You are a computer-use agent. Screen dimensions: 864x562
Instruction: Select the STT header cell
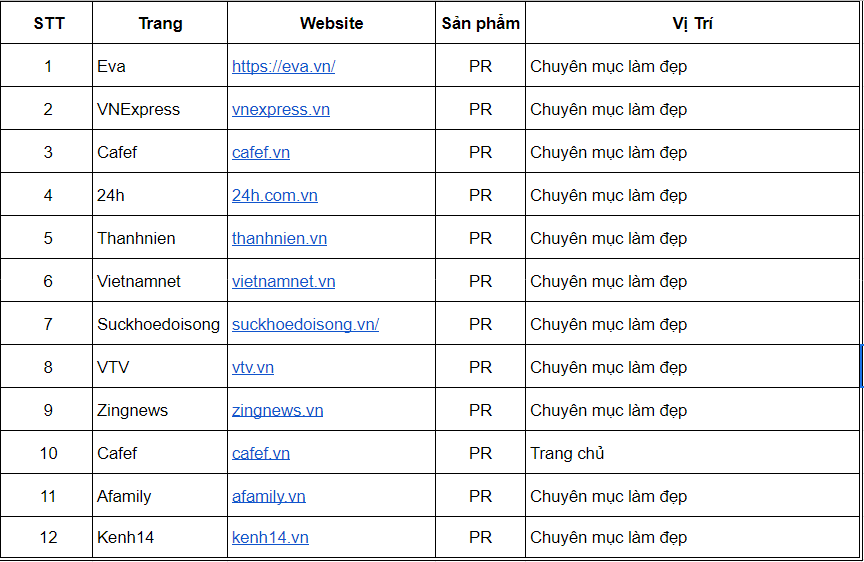click(47, 23)
